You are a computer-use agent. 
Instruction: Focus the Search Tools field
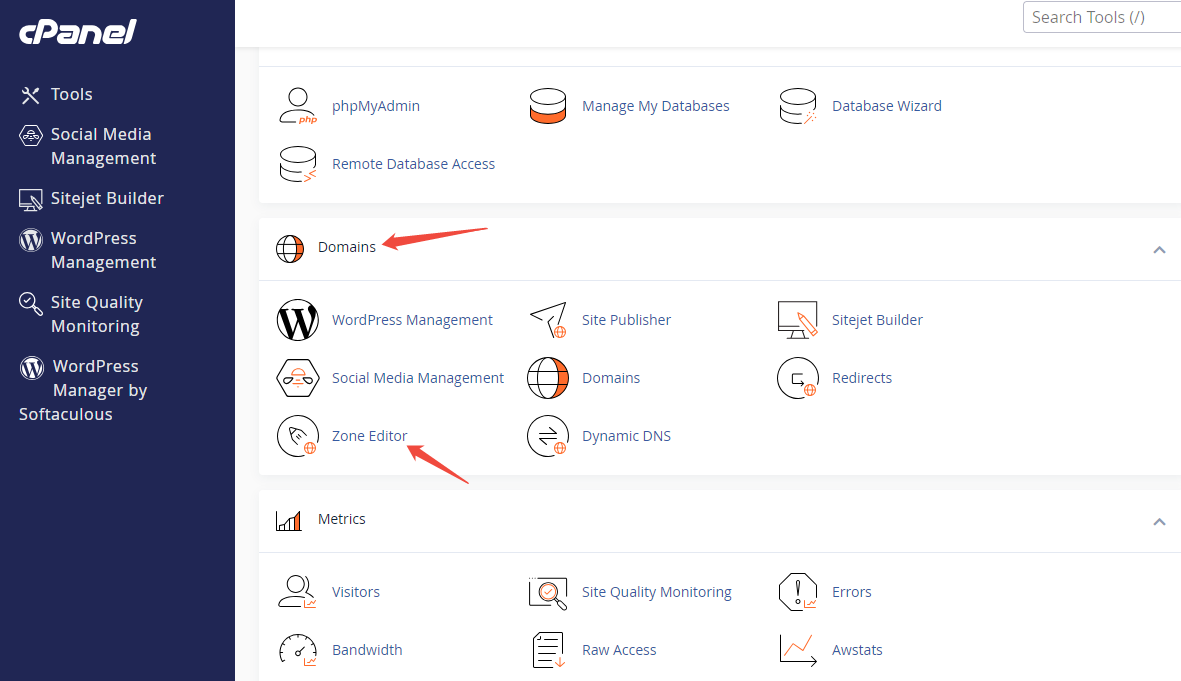click(x=1102, y=17)
